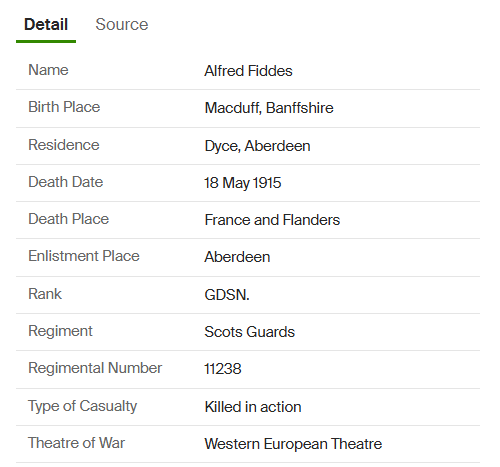The height and width of the screenshot is (467, 500).
Task: Click Aberdeen enlistment place value
Action: click(x=237, y=257)
